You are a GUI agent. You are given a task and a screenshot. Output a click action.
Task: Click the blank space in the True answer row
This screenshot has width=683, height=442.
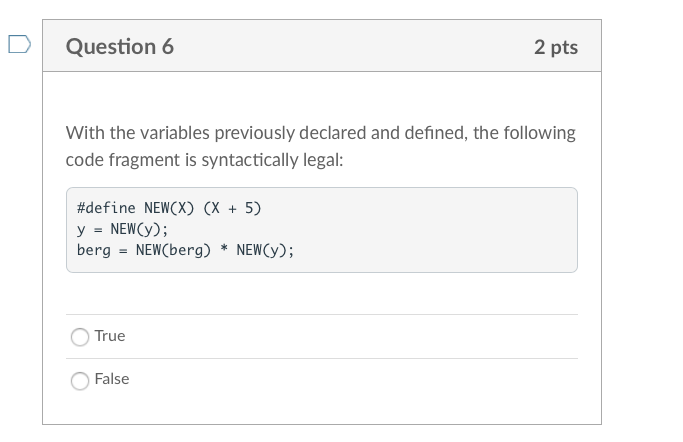[348, 337]
